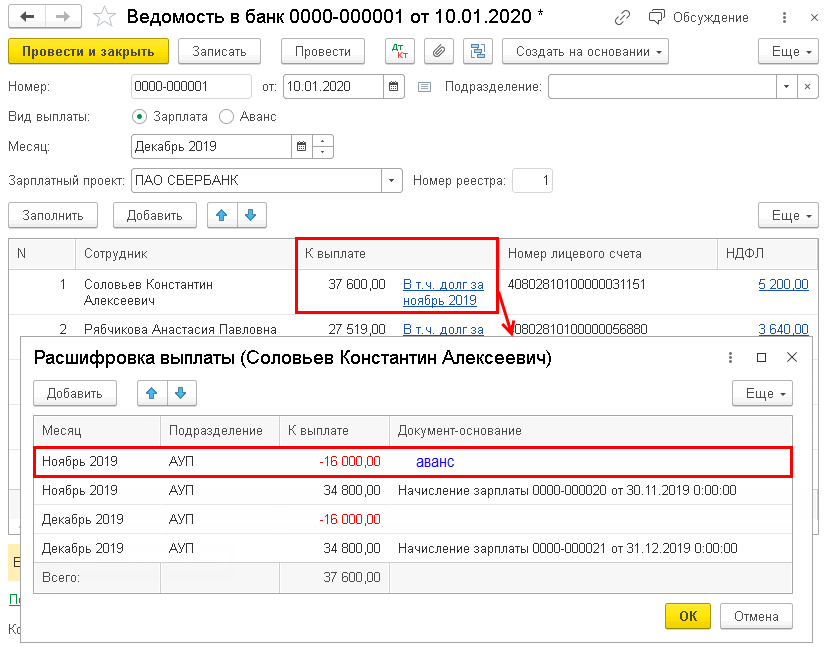Screen dimensions: 826x647
Task: Click the Номер document number field
Action: [x=191, y=87]
